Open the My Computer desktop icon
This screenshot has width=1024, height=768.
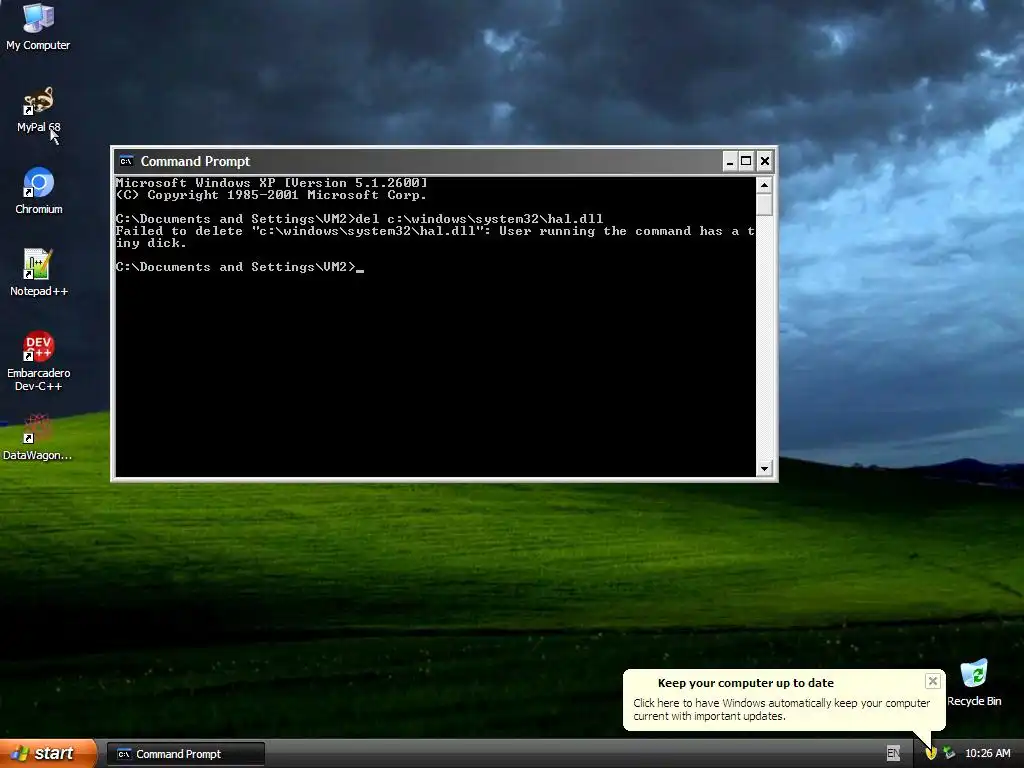(x=38, y=26)
